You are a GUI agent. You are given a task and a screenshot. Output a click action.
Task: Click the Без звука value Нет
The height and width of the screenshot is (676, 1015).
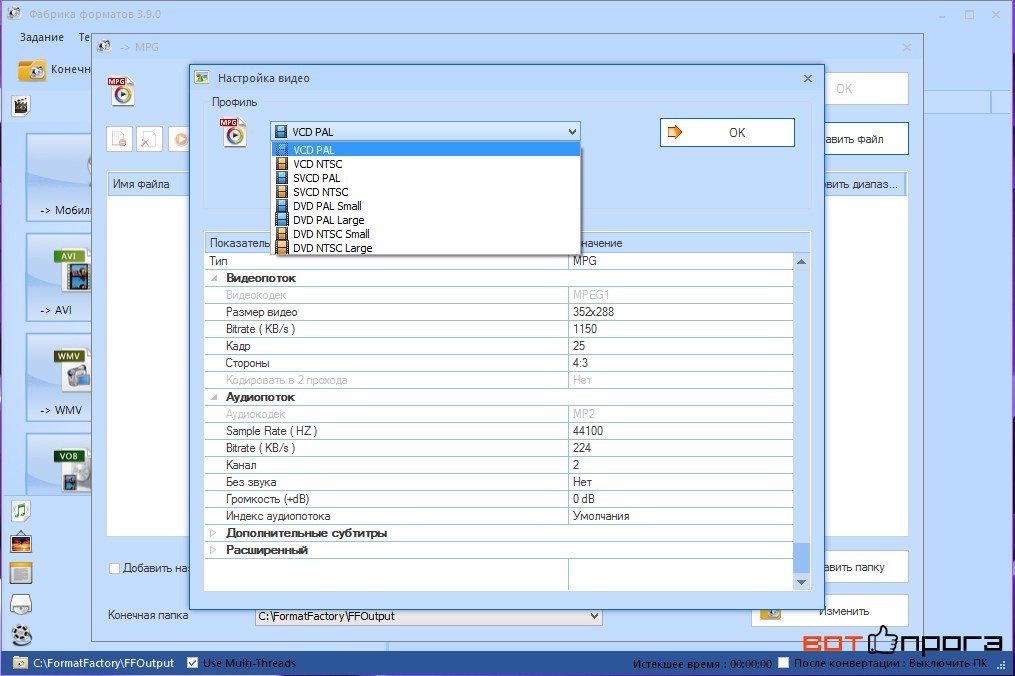680,482
